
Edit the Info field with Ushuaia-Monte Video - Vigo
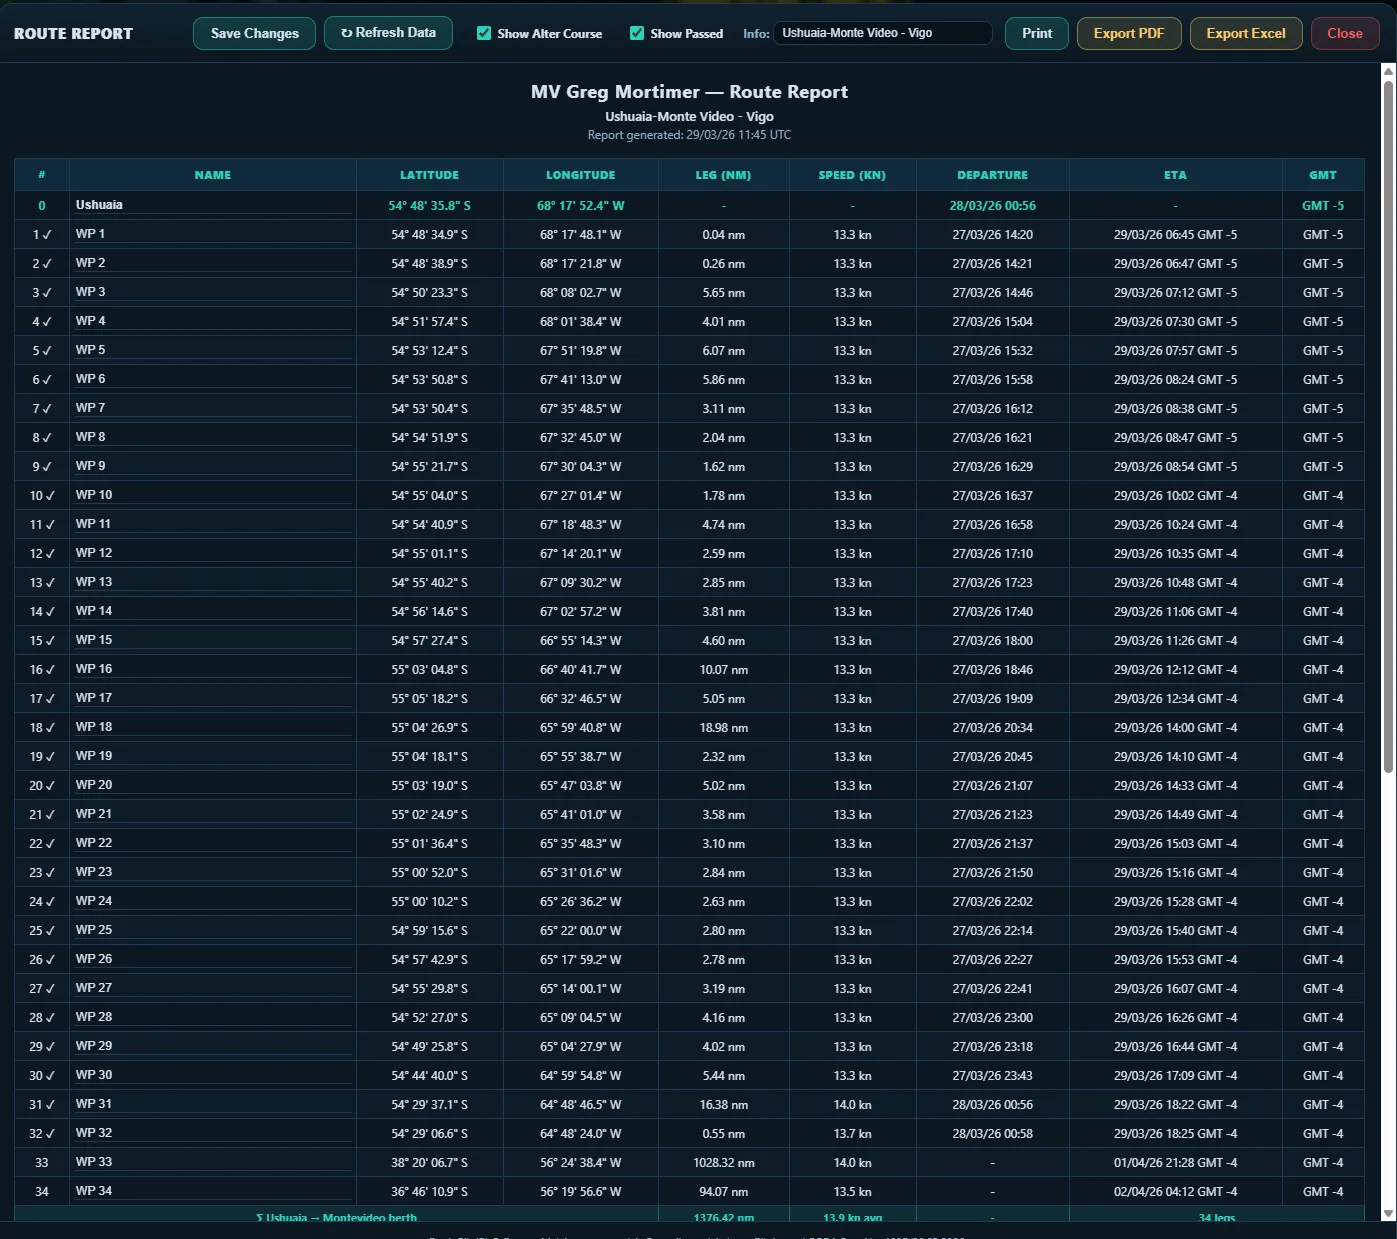tap(883, 33)
